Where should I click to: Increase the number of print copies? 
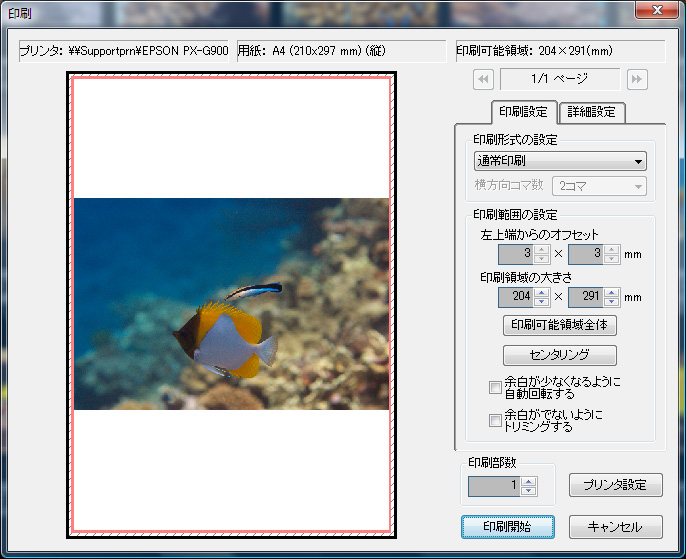point(529,482)
